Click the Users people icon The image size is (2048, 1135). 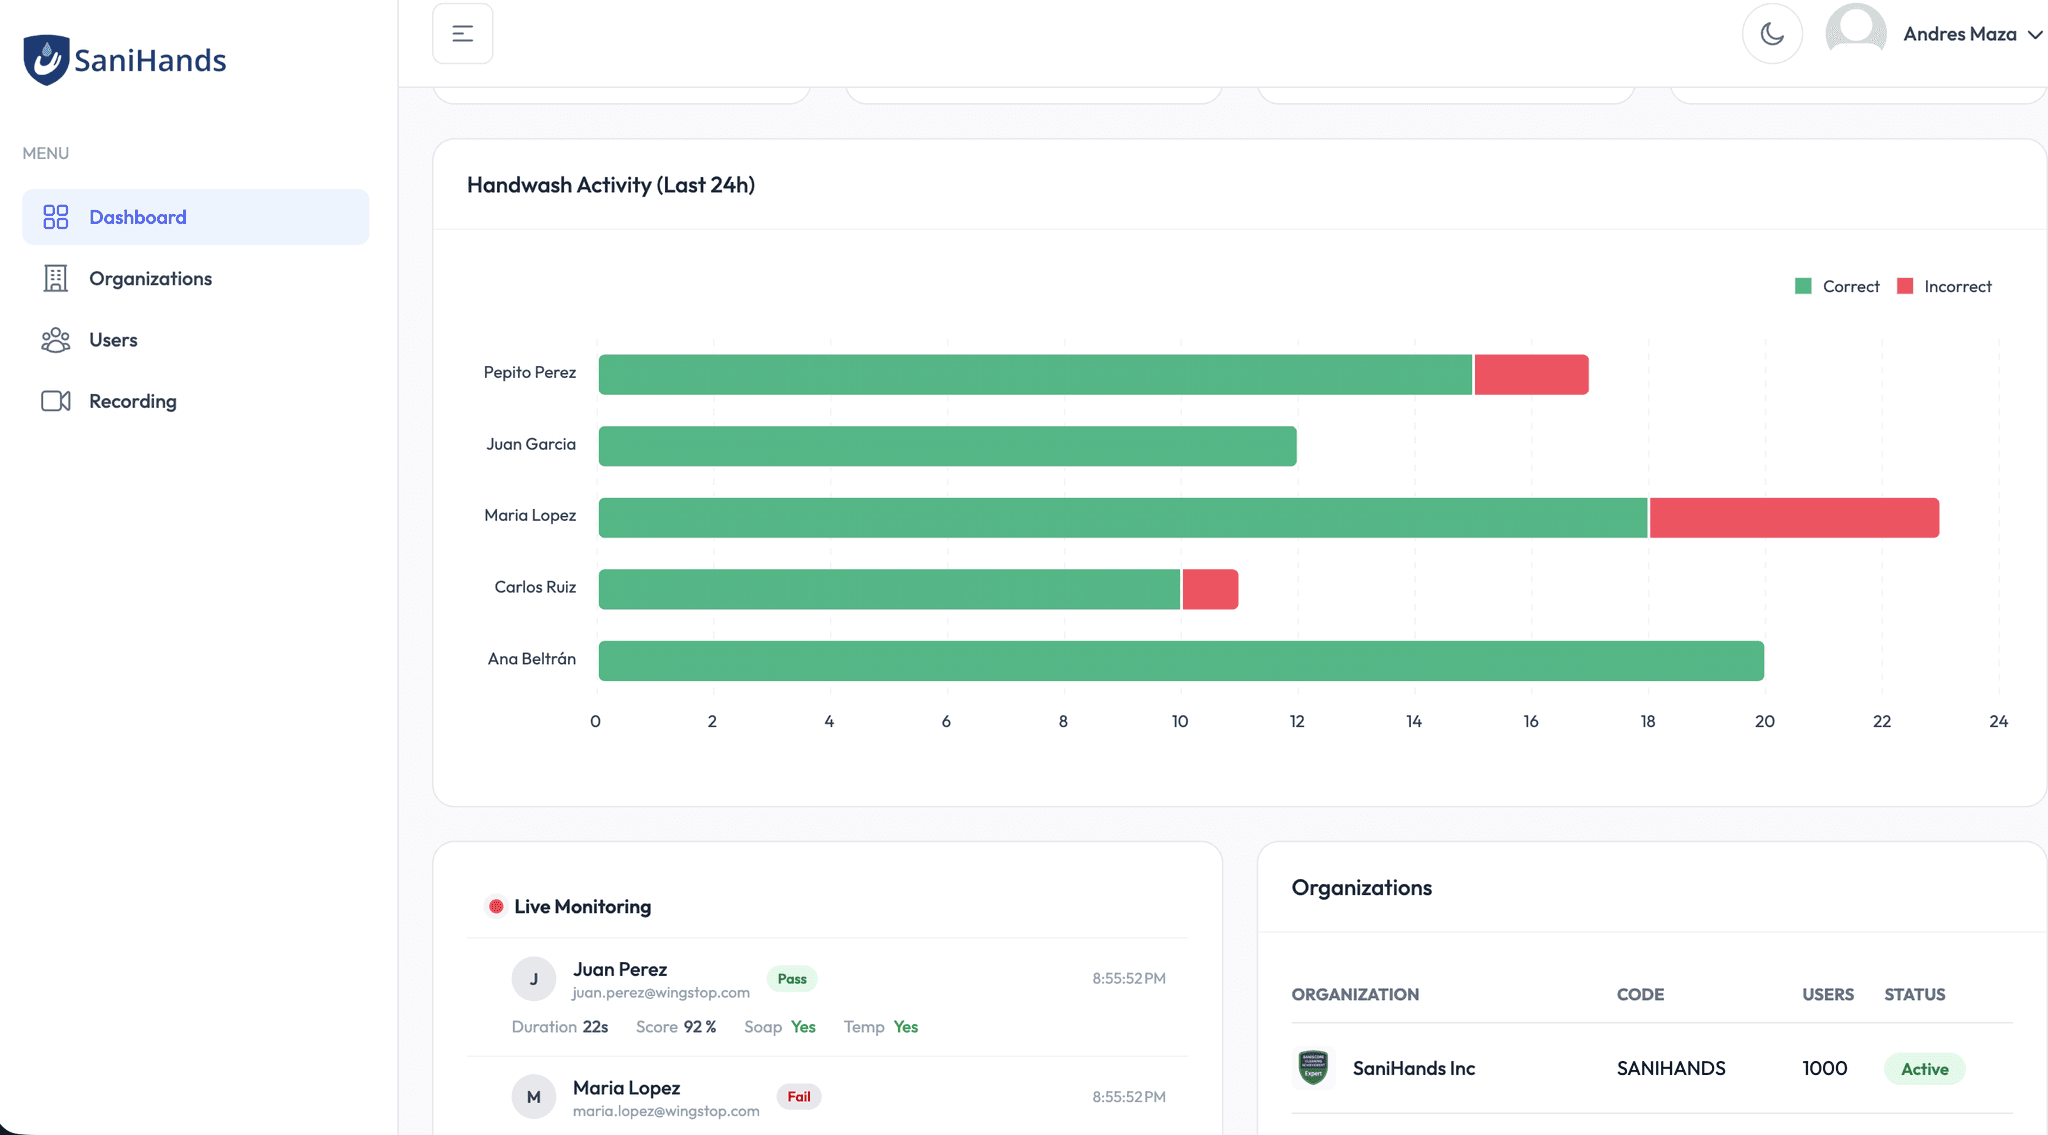point(56,340)
